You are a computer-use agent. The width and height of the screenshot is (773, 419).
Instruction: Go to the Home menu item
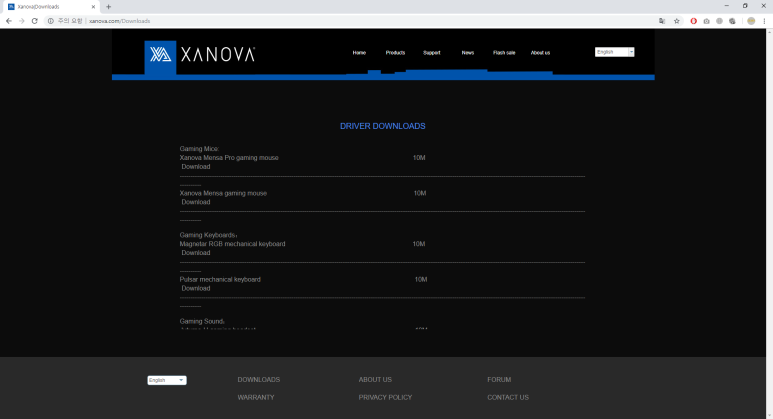359,52
